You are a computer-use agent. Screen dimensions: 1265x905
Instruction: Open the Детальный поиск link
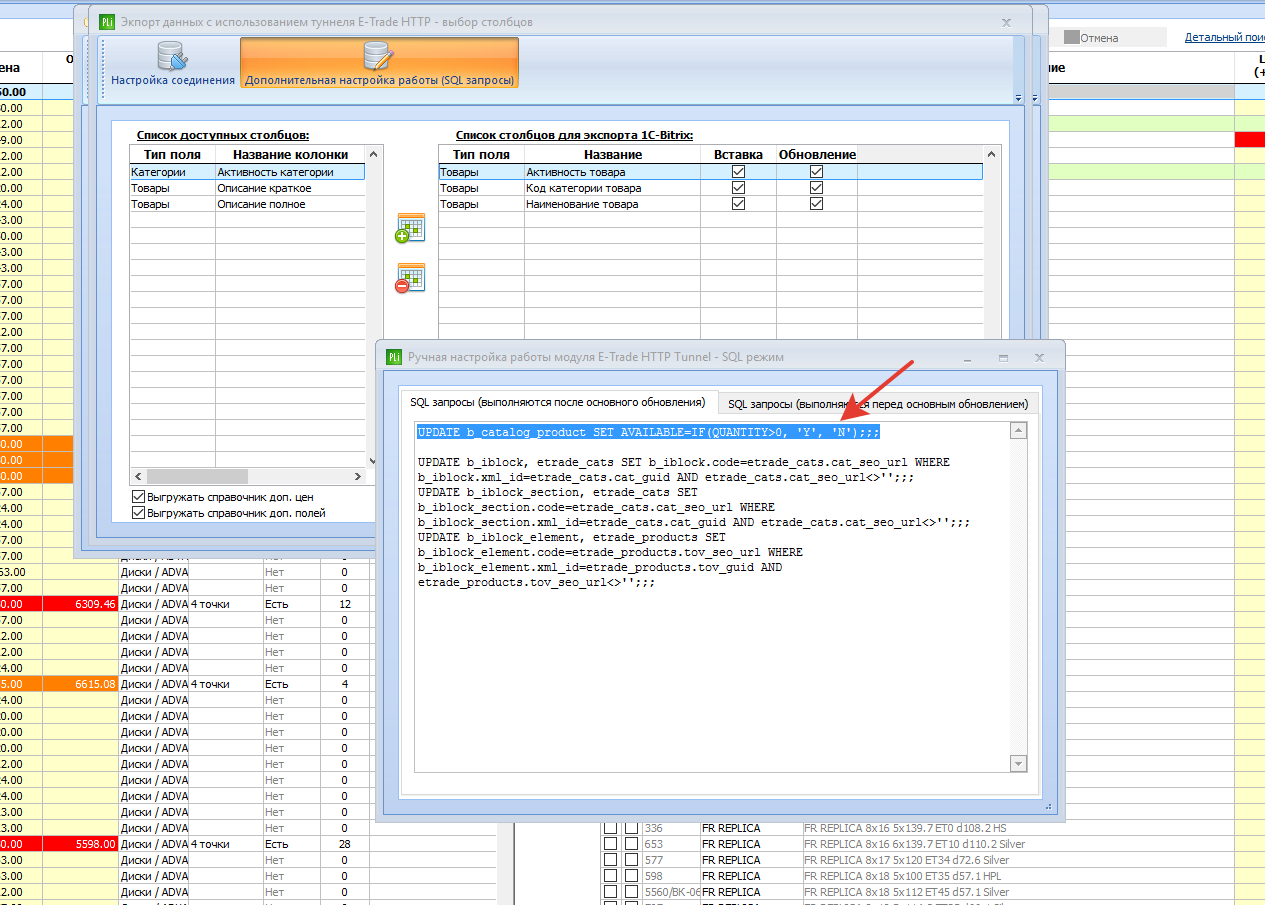[1225, 37]
